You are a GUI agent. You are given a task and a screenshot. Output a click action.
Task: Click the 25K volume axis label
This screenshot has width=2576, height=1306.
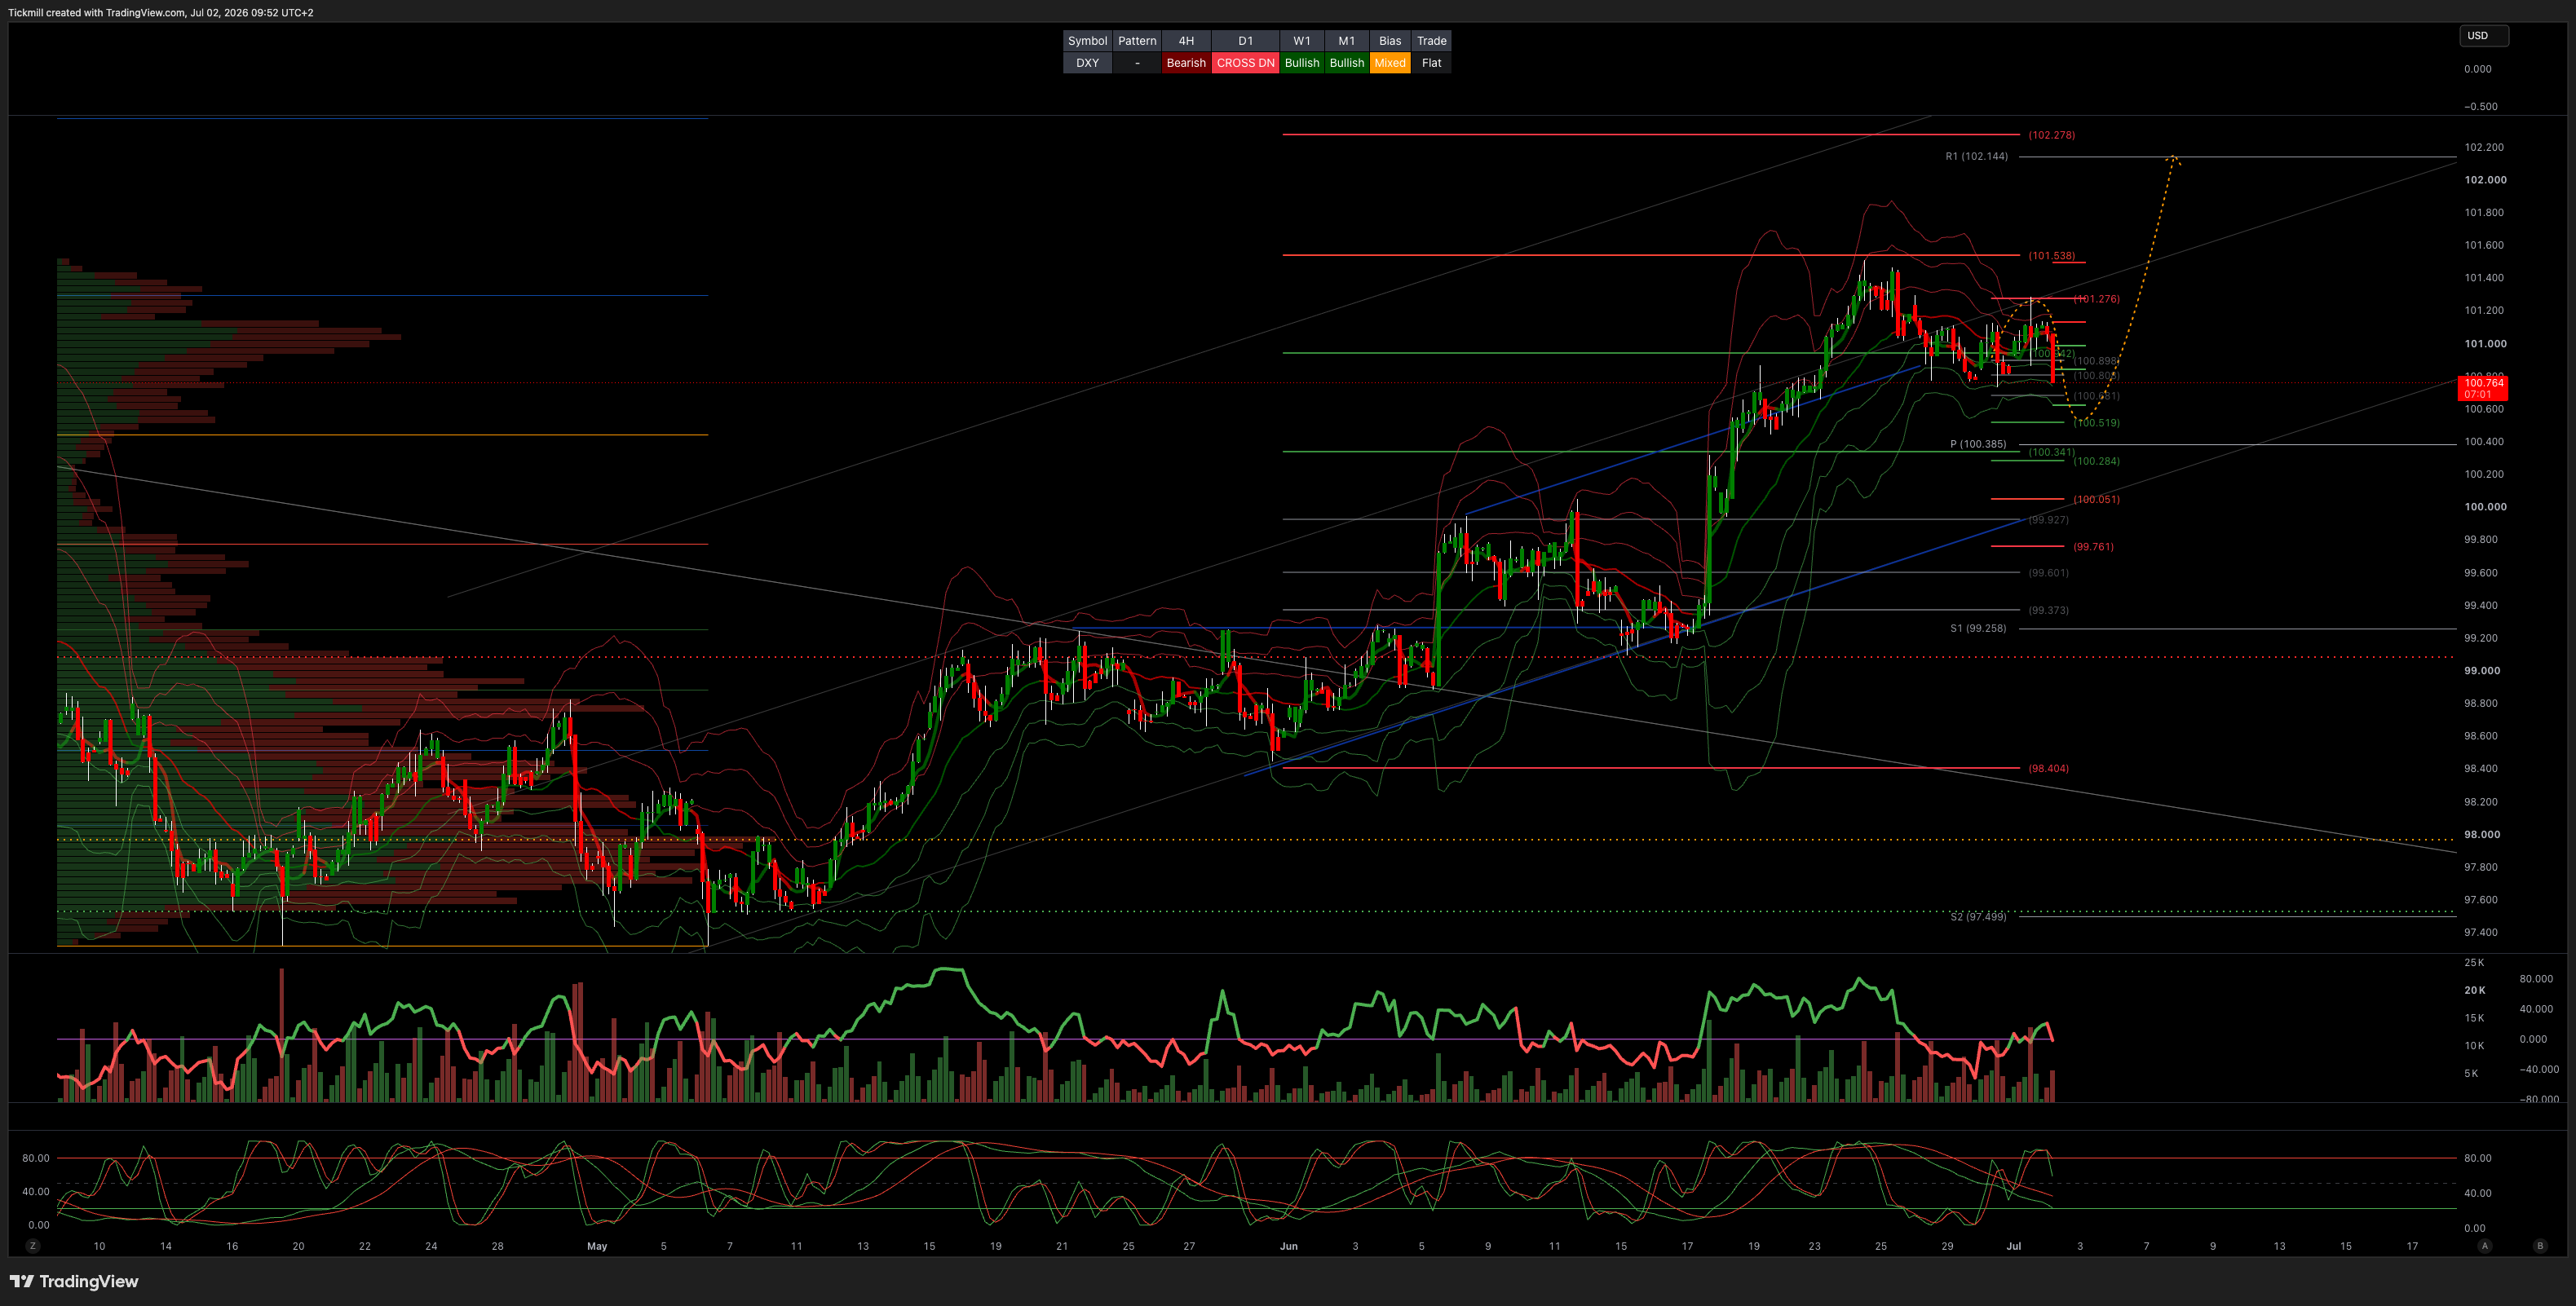[2474, 963]
